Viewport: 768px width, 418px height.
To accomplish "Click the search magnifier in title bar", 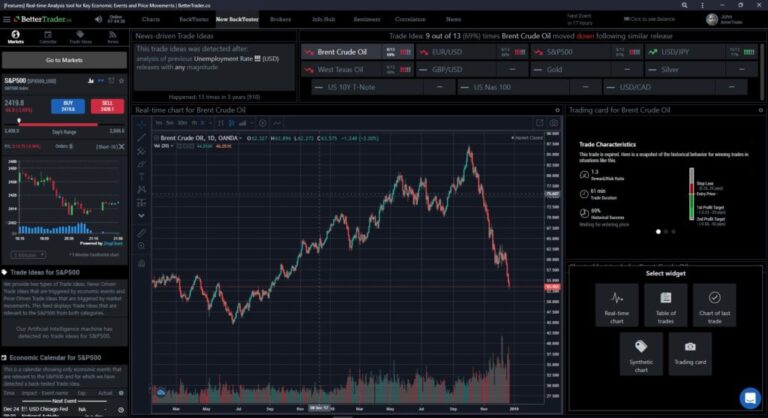I will point(684,5).
